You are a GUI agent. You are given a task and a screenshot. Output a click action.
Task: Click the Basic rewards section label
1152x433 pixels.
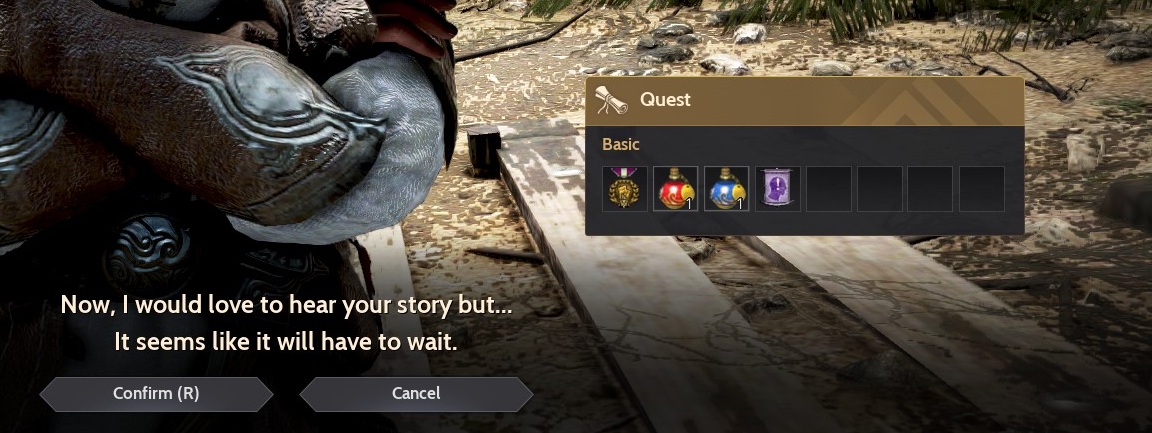pyautogui.click(x=621, y=145)
